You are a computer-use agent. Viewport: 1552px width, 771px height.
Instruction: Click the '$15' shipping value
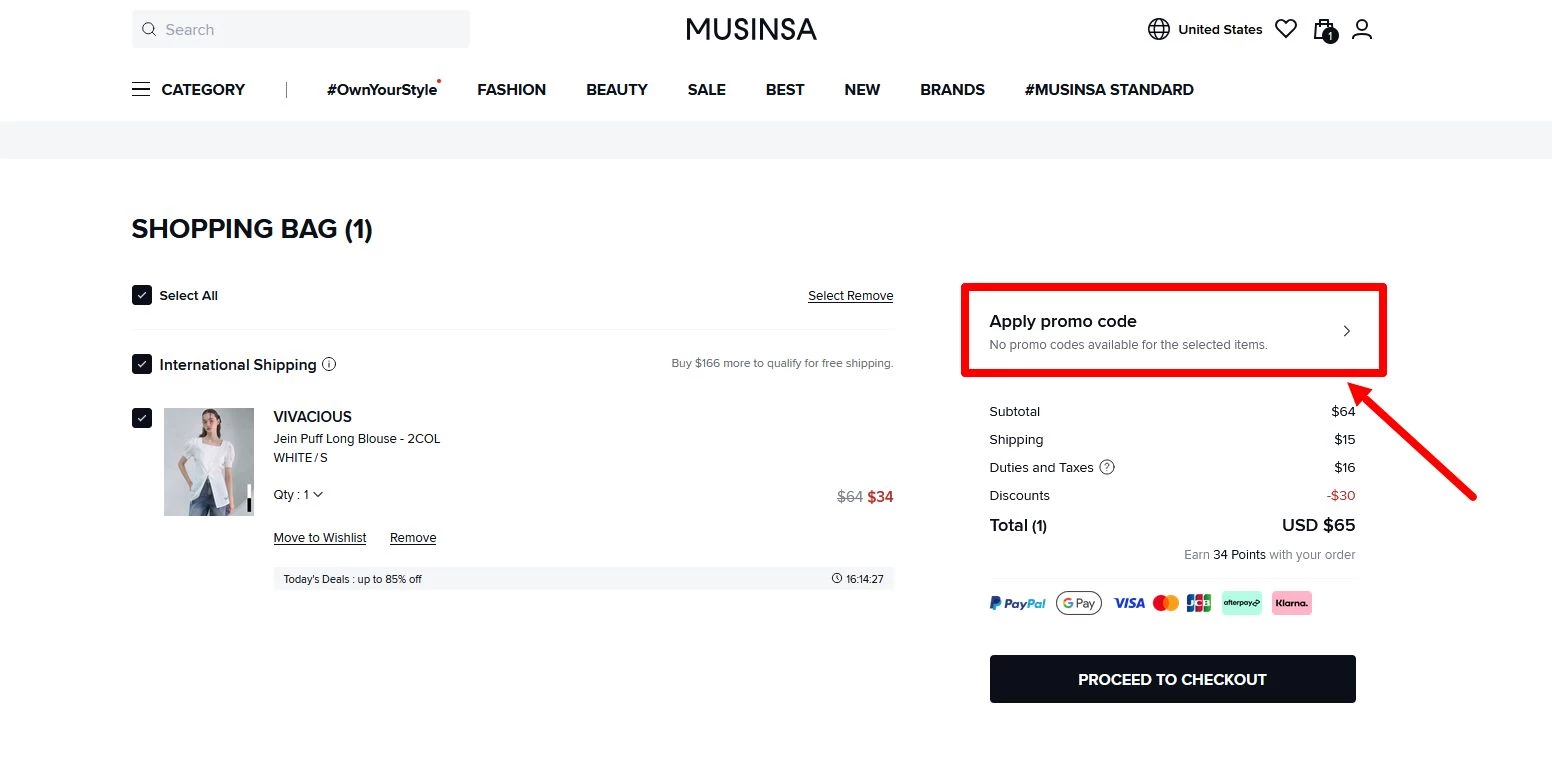[x=1345, y=439]
